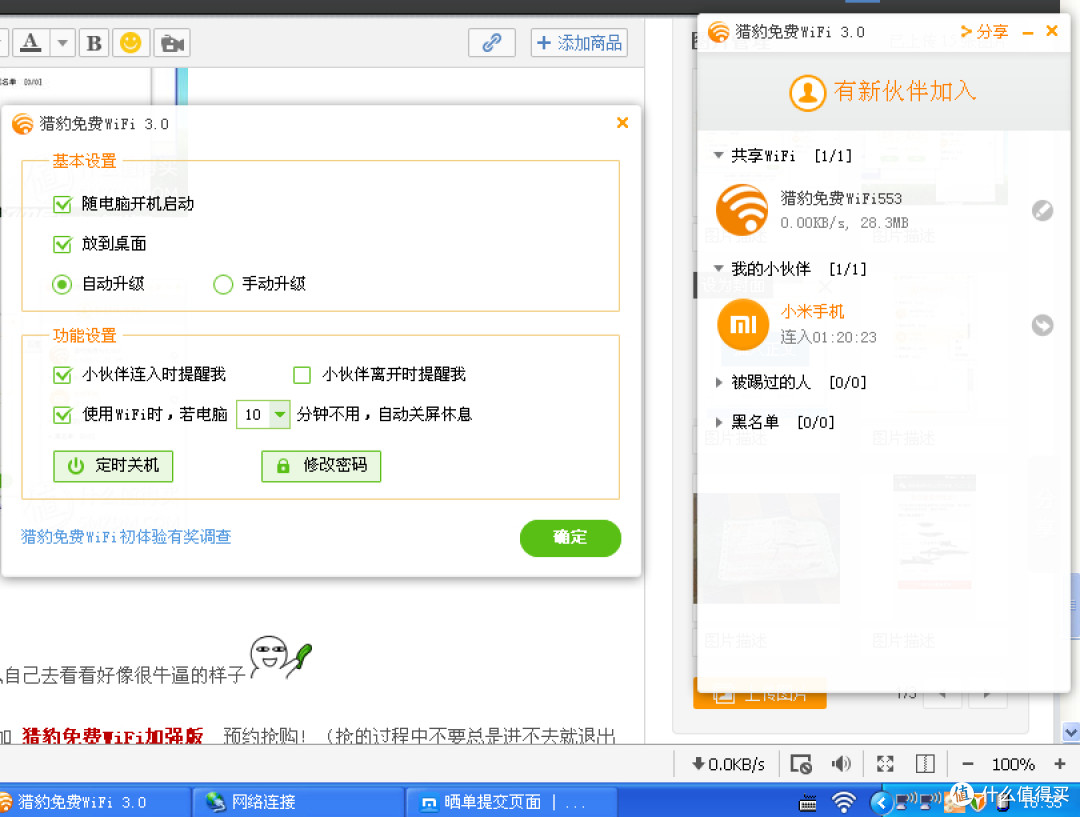
Task: Collapse the 我的小伙伴 section
Action: tap(718, 268)
